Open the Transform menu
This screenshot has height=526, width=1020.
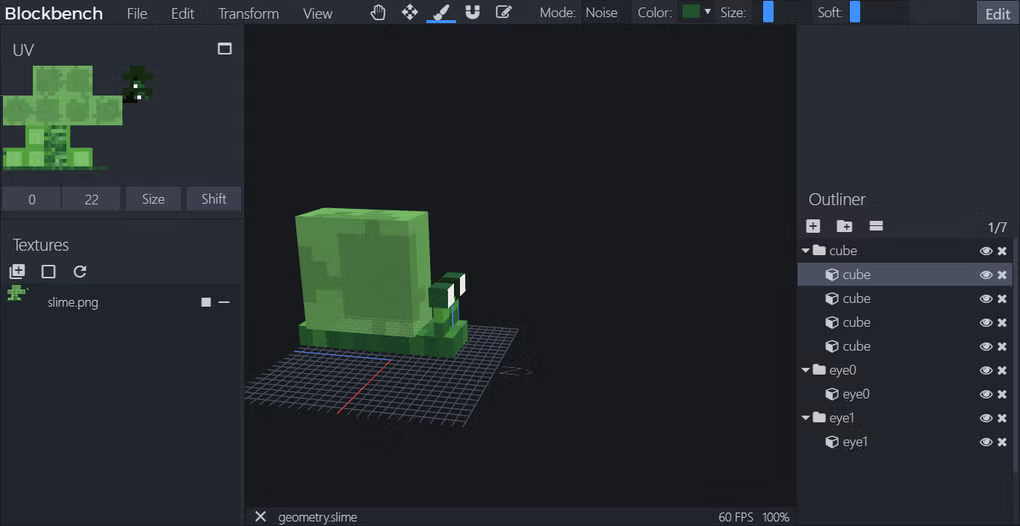(x=248, y=14)
